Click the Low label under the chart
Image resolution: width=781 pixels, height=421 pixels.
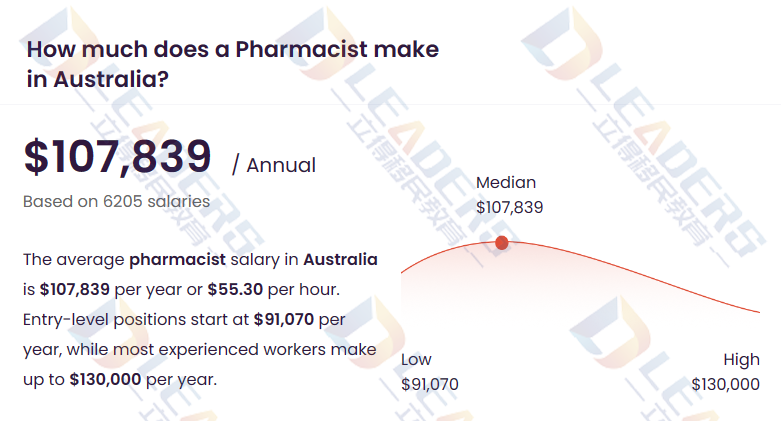coord(416,359)
